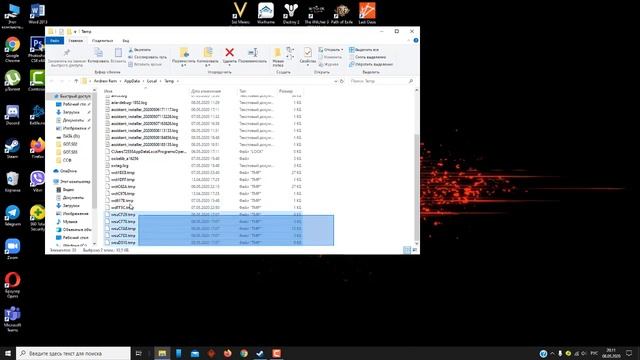Click Firefox icon in taskbar

(227, 353)
